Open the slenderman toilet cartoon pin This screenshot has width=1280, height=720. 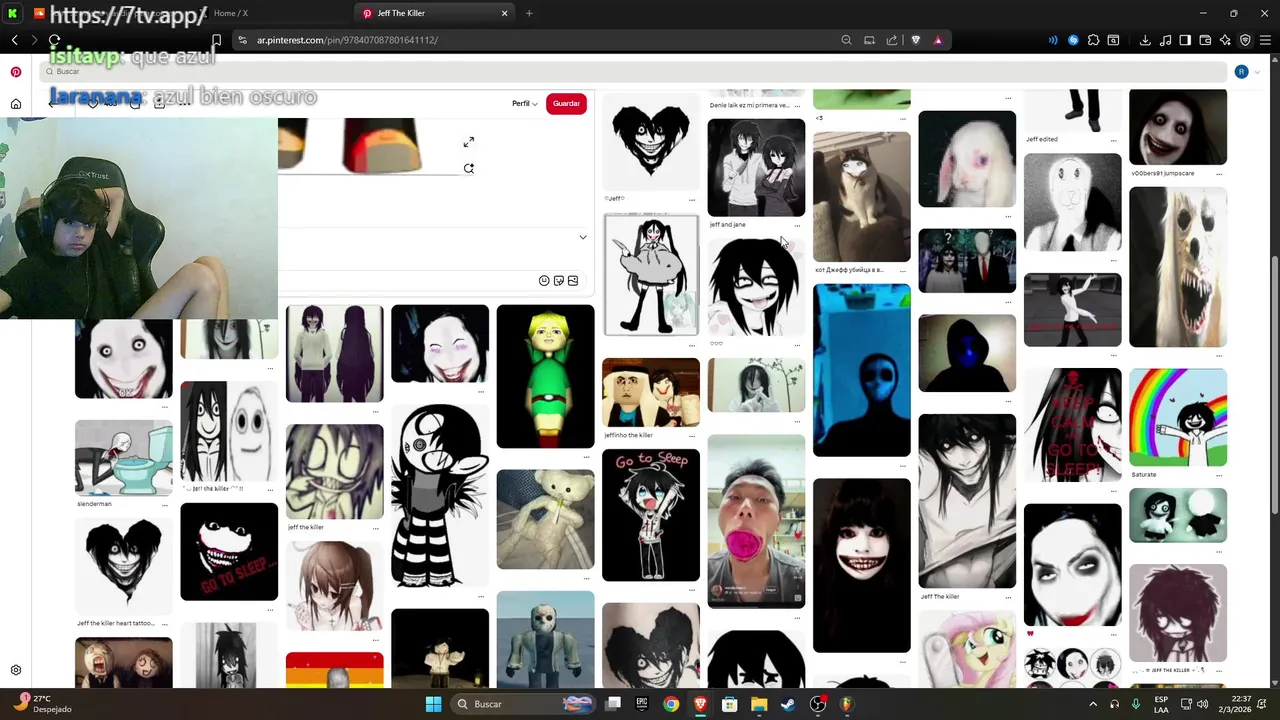click(x=123, y=457)
